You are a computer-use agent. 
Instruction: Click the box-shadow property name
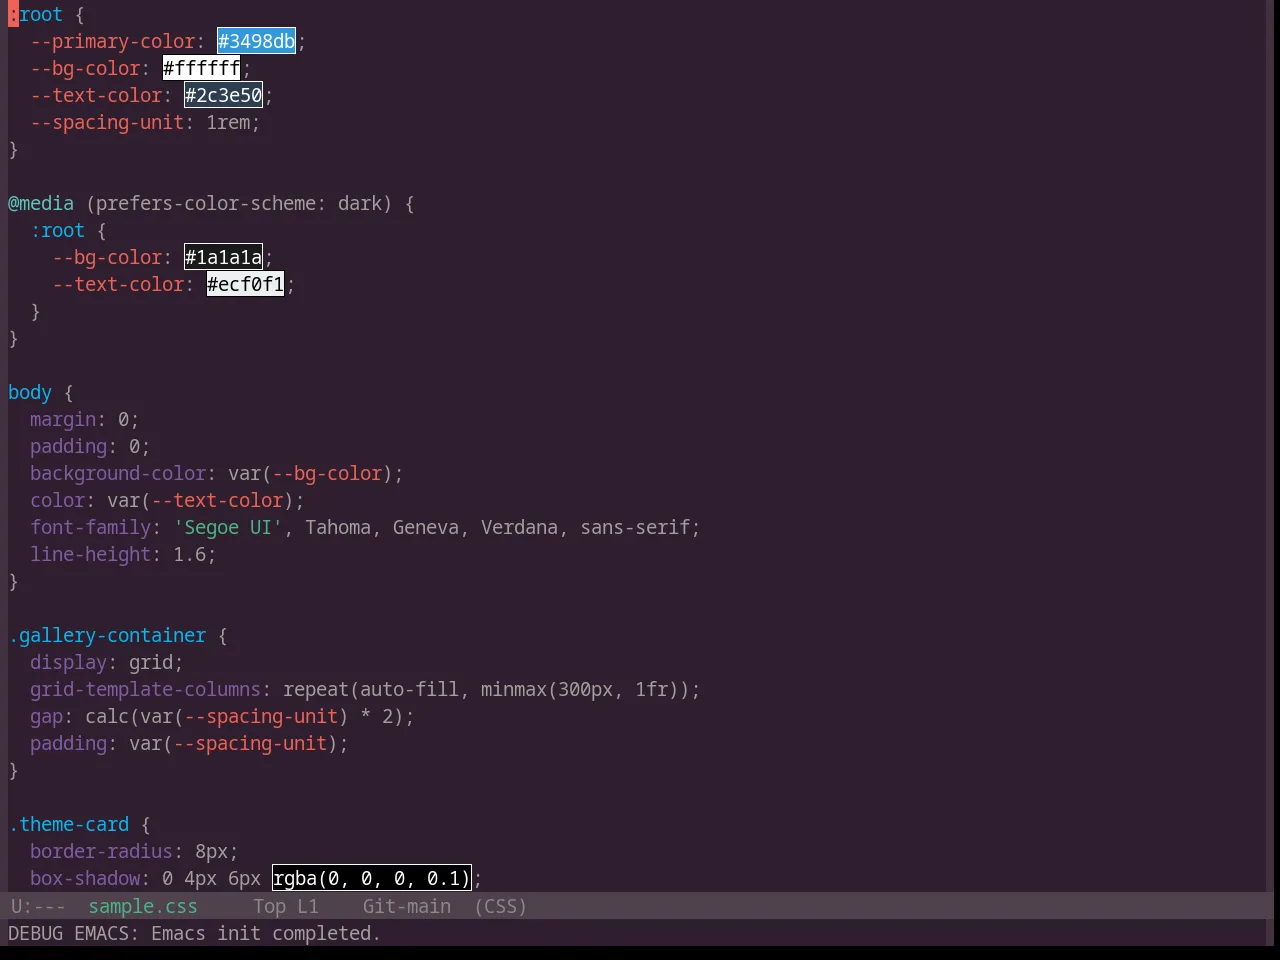[x=85, y=878]
